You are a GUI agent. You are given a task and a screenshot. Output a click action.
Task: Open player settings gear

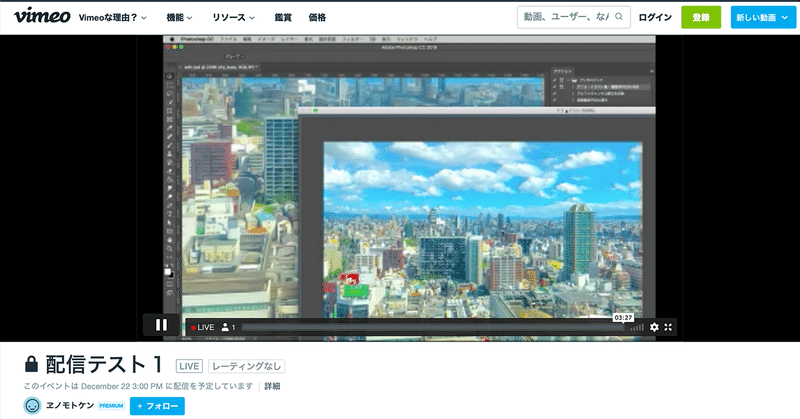pyautogui.click(x=654, y=327)
